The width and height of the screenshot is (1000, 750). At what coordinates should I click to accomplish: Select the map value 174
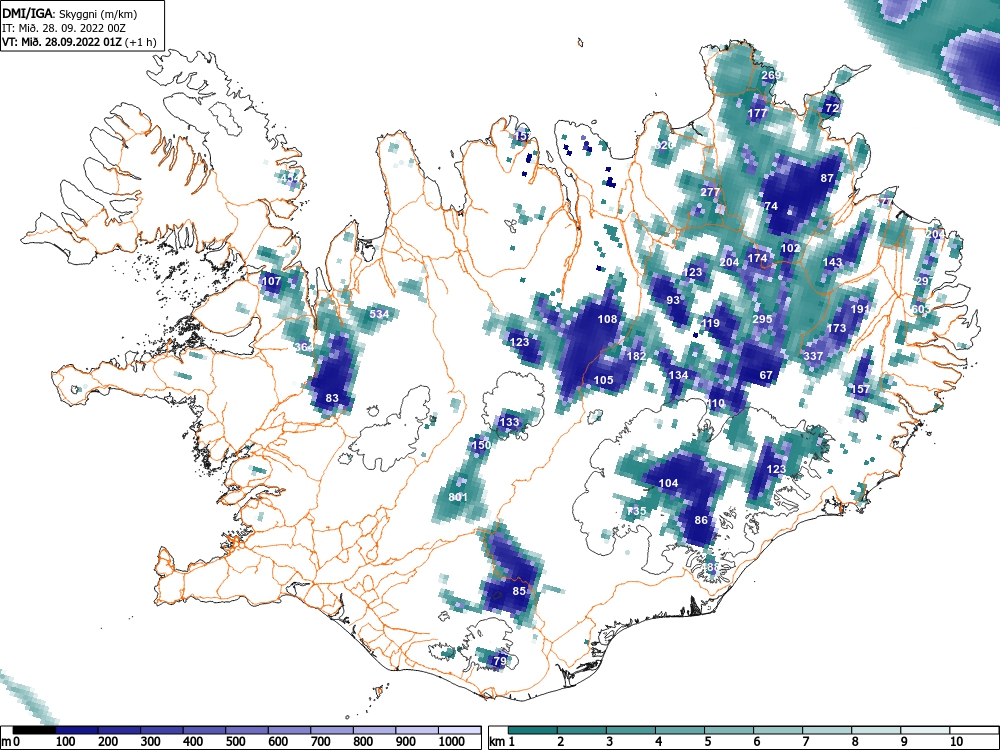[x=757, y=258]
